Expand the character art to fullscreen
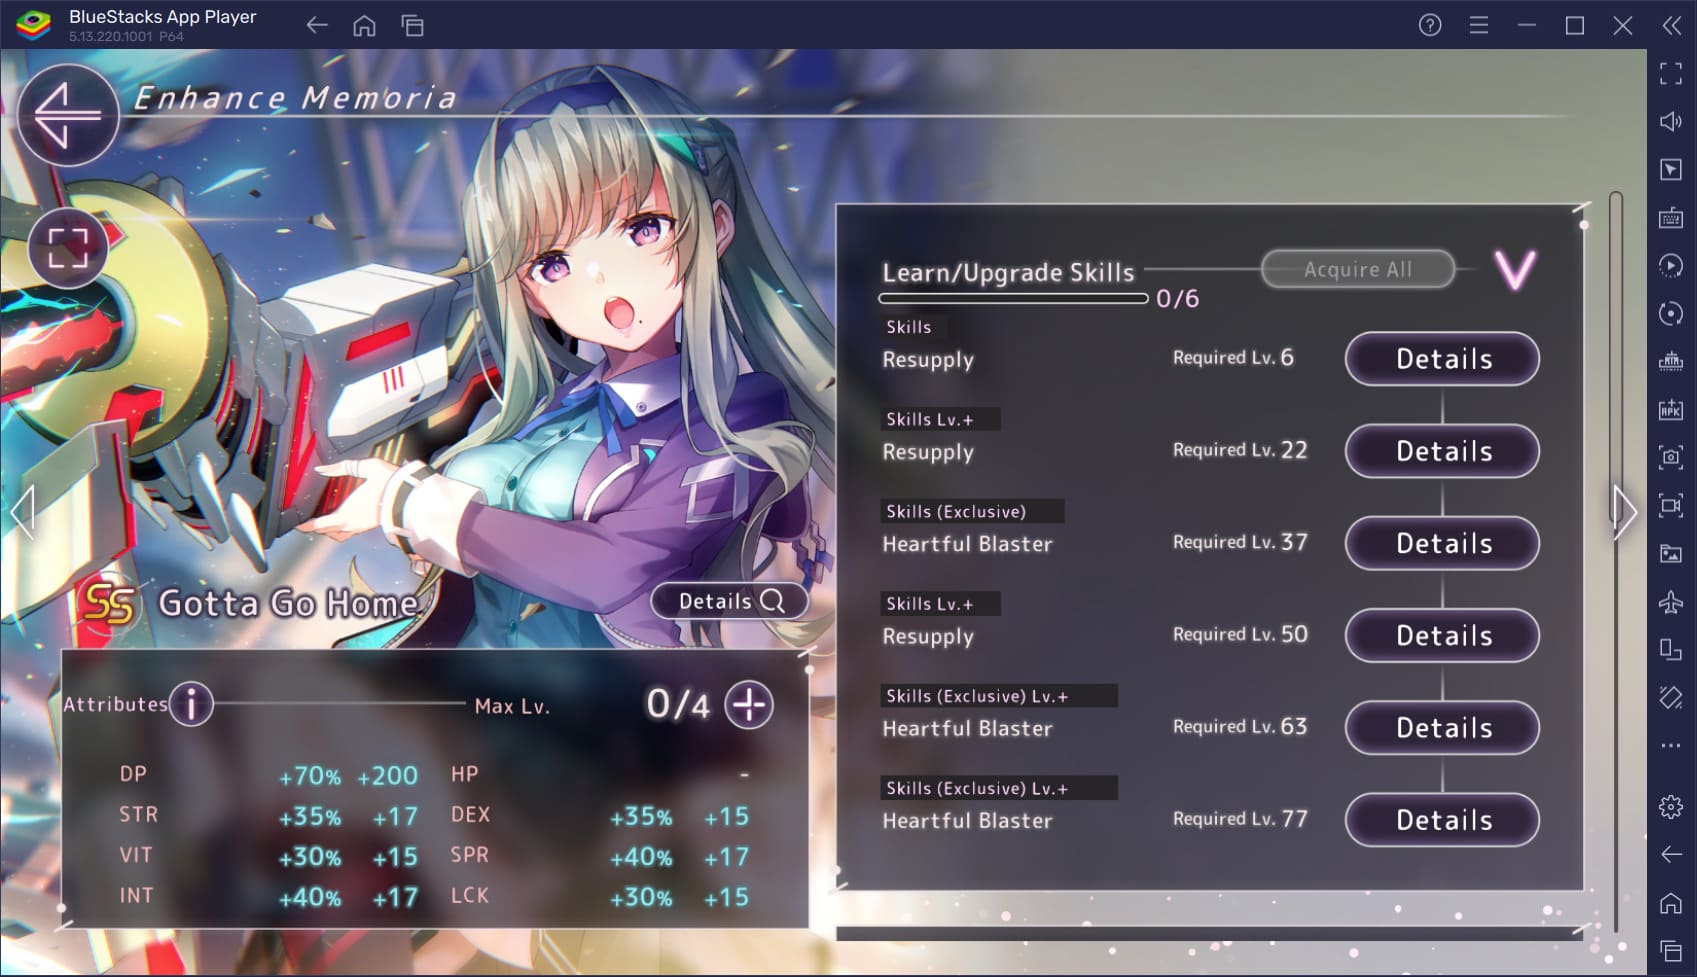This screenshot has height=977, width=1697. (68, 247)
